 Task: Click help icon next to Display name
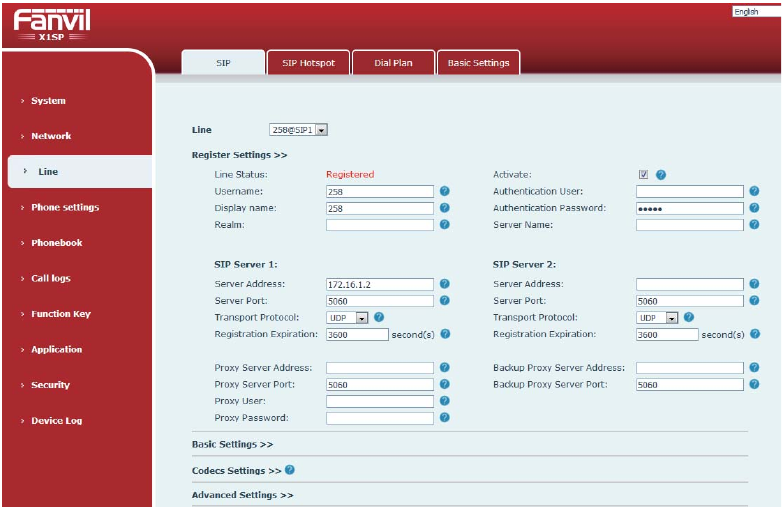click(x=445, y=208)
